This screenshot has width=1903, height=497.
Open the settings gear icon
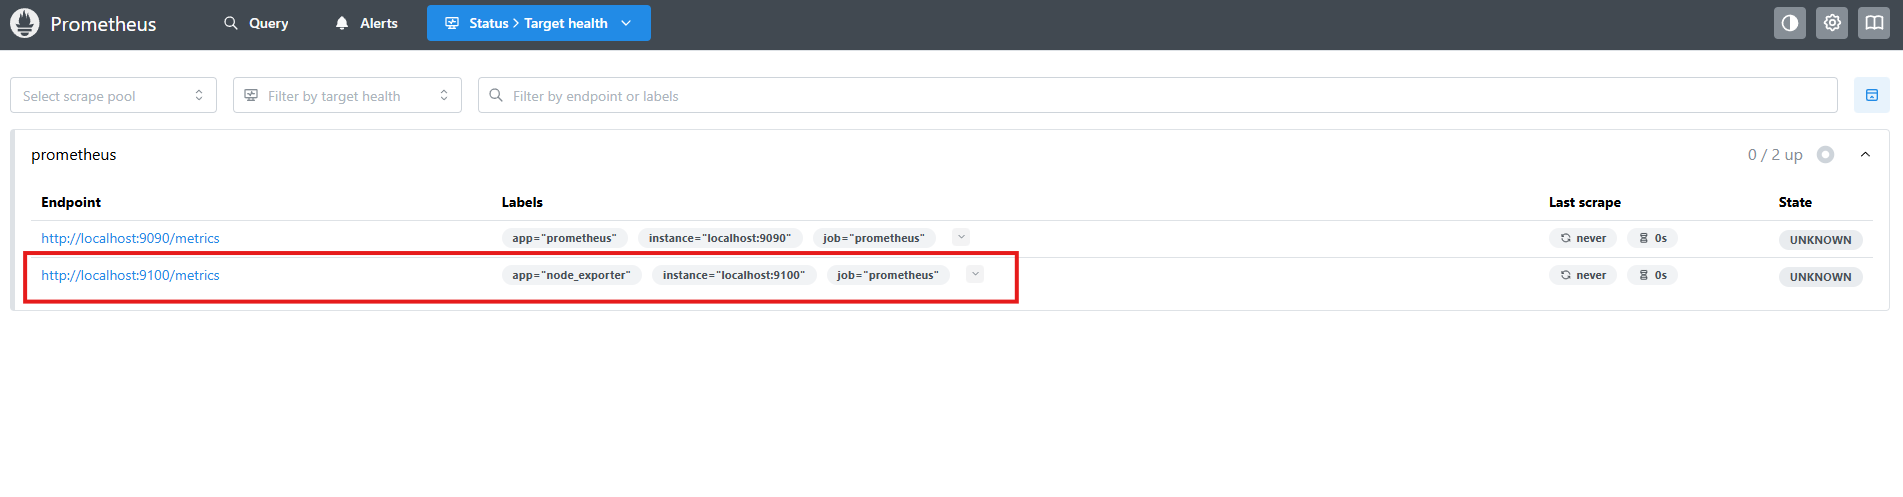tap(1831, 23)
